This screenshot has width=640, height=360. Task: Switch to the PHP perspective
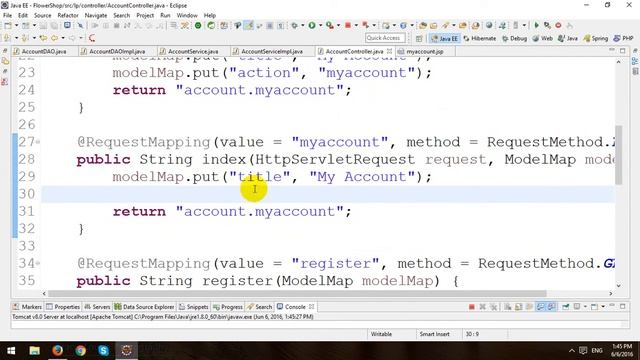[624, 38]
